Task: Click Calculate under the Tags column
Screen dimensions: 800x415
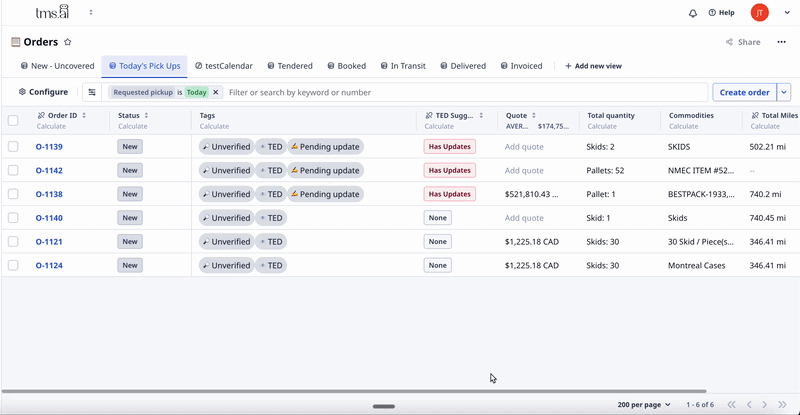Action: pos(214,126)
